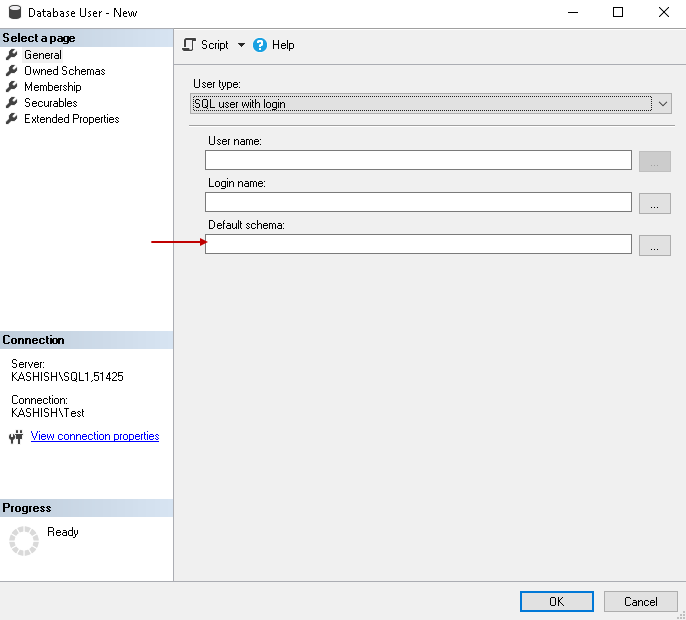Click View connection properties link
The image size is (686, 620).
pos(95,436)
